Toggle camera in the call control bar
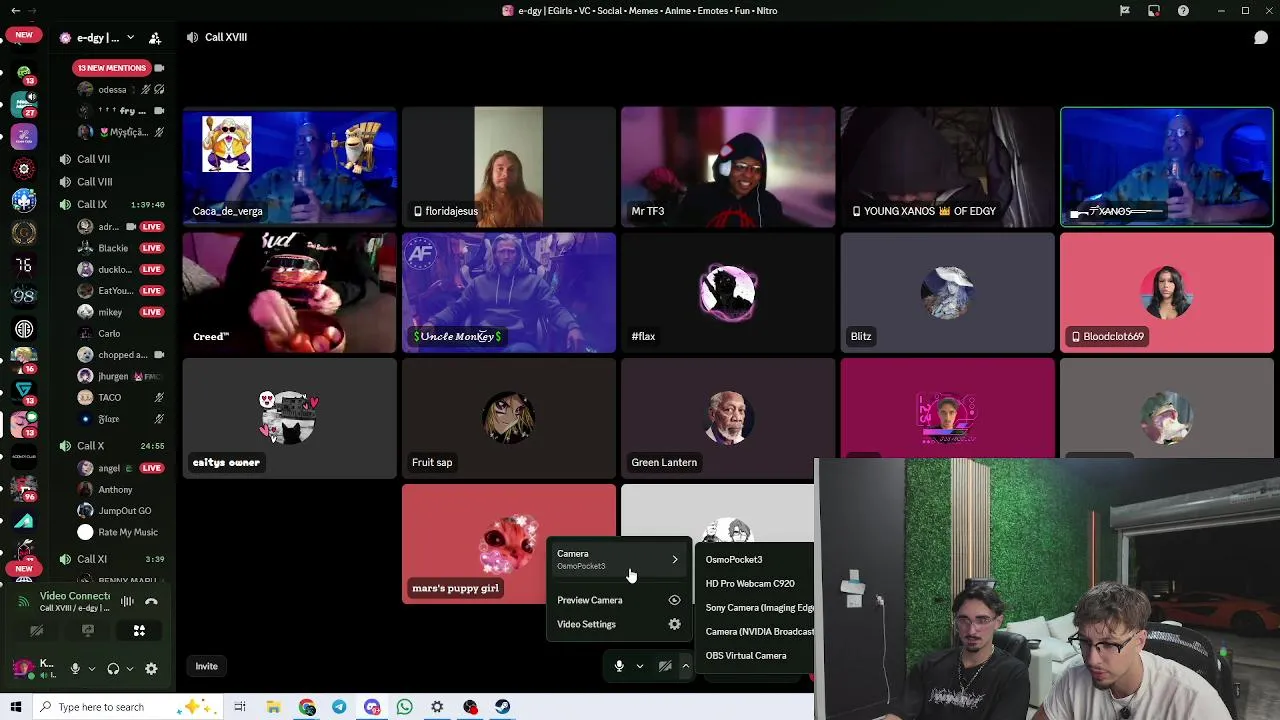 pos(665,666)
